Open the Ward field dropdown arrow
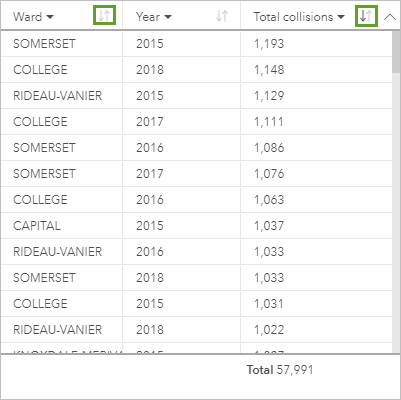This screenshot has width=401, height=400. click(x=50, y=17)
